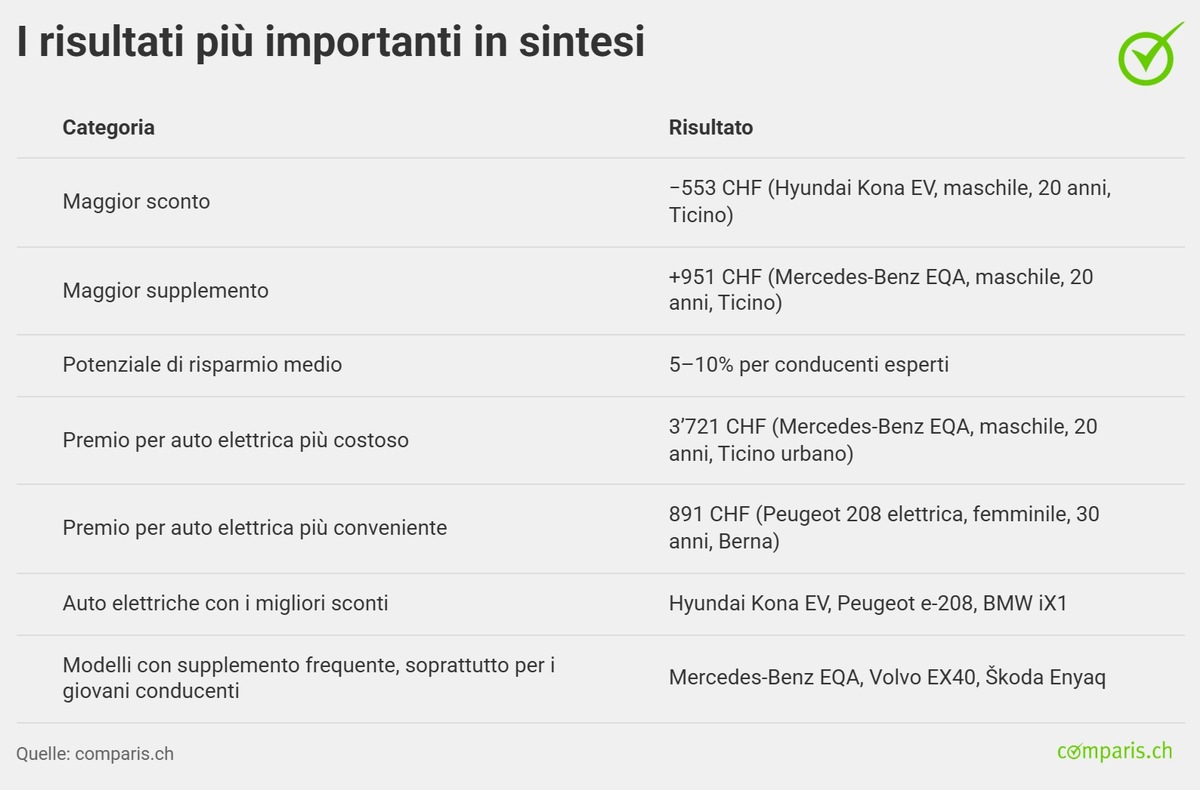
Task: Click 'Mercedes-Benz EQA, Volvo EX40, Škoda Enyaq' cell
Action: click(x=886, y=677)
